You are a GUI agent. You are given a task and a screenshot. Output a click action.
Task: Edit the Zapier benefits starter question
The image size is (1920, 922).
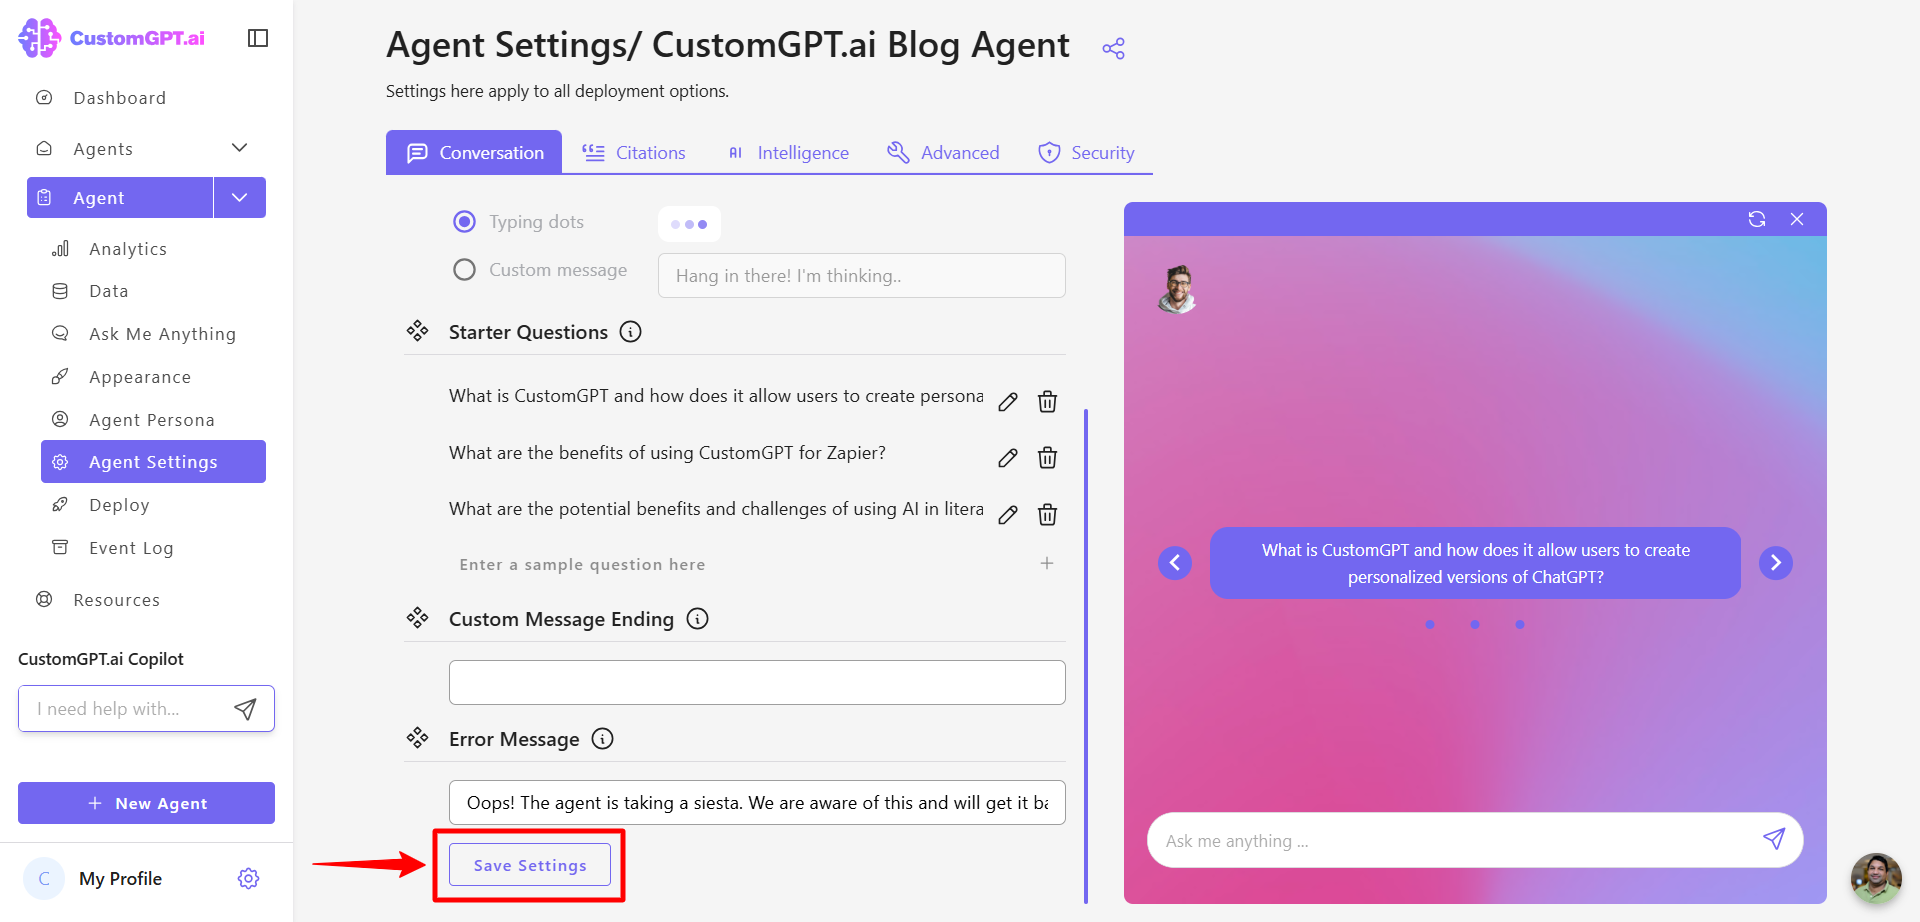point(1008,458)
